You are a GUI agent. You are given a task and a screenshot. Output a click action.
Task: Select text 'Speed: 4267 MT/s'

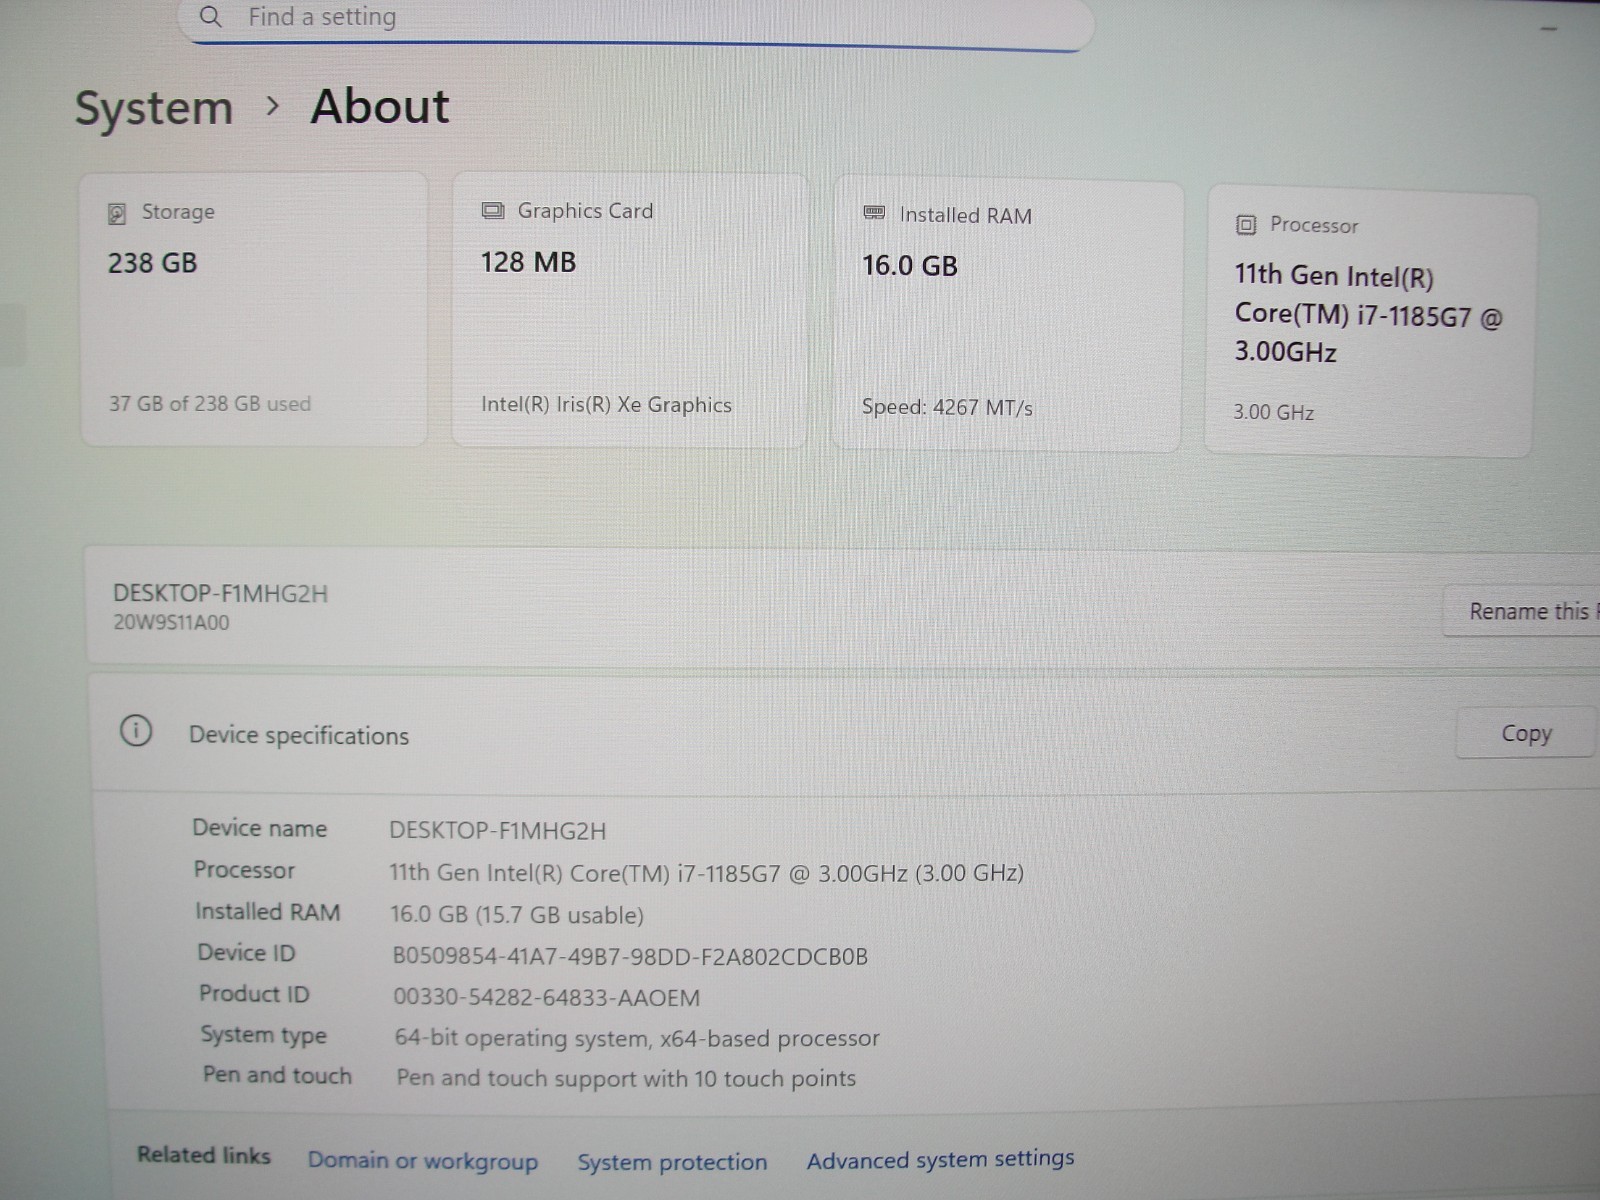947,407
